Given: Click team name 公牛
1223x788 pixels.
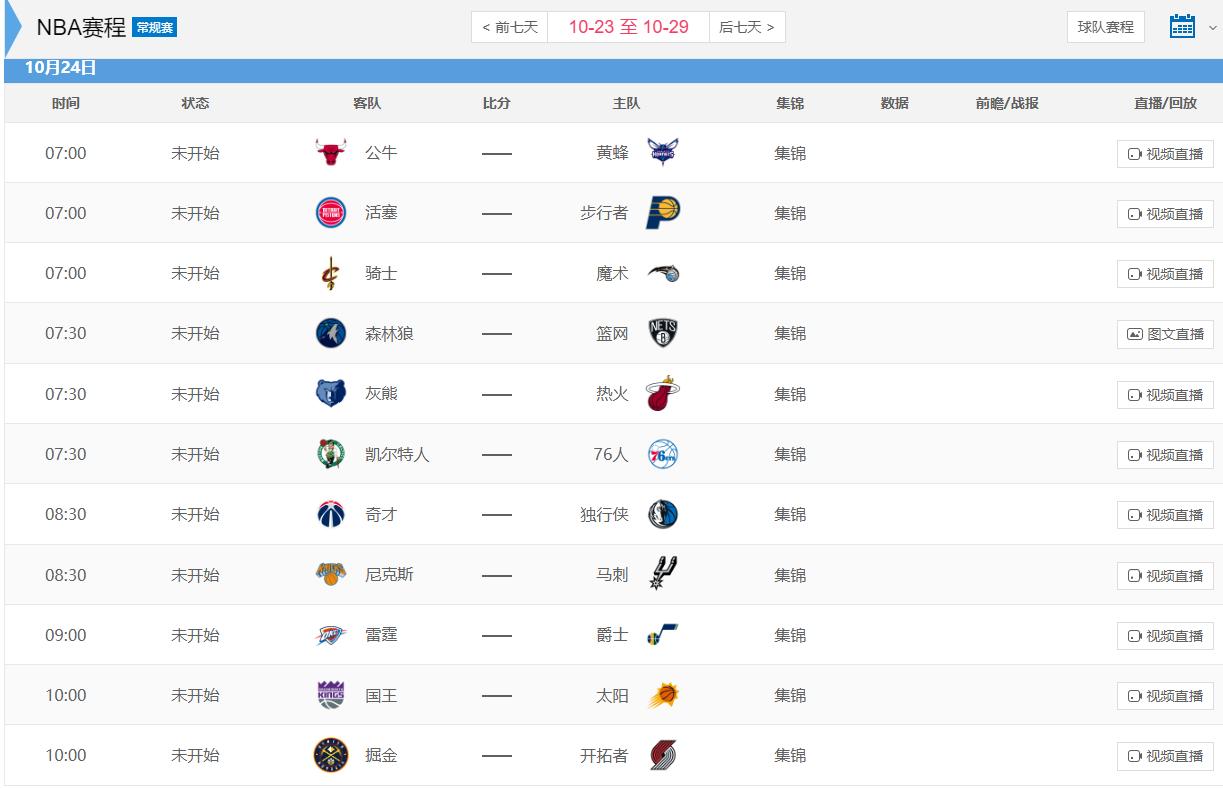Looking at the screenshot, I should click(x=381, y=153).
